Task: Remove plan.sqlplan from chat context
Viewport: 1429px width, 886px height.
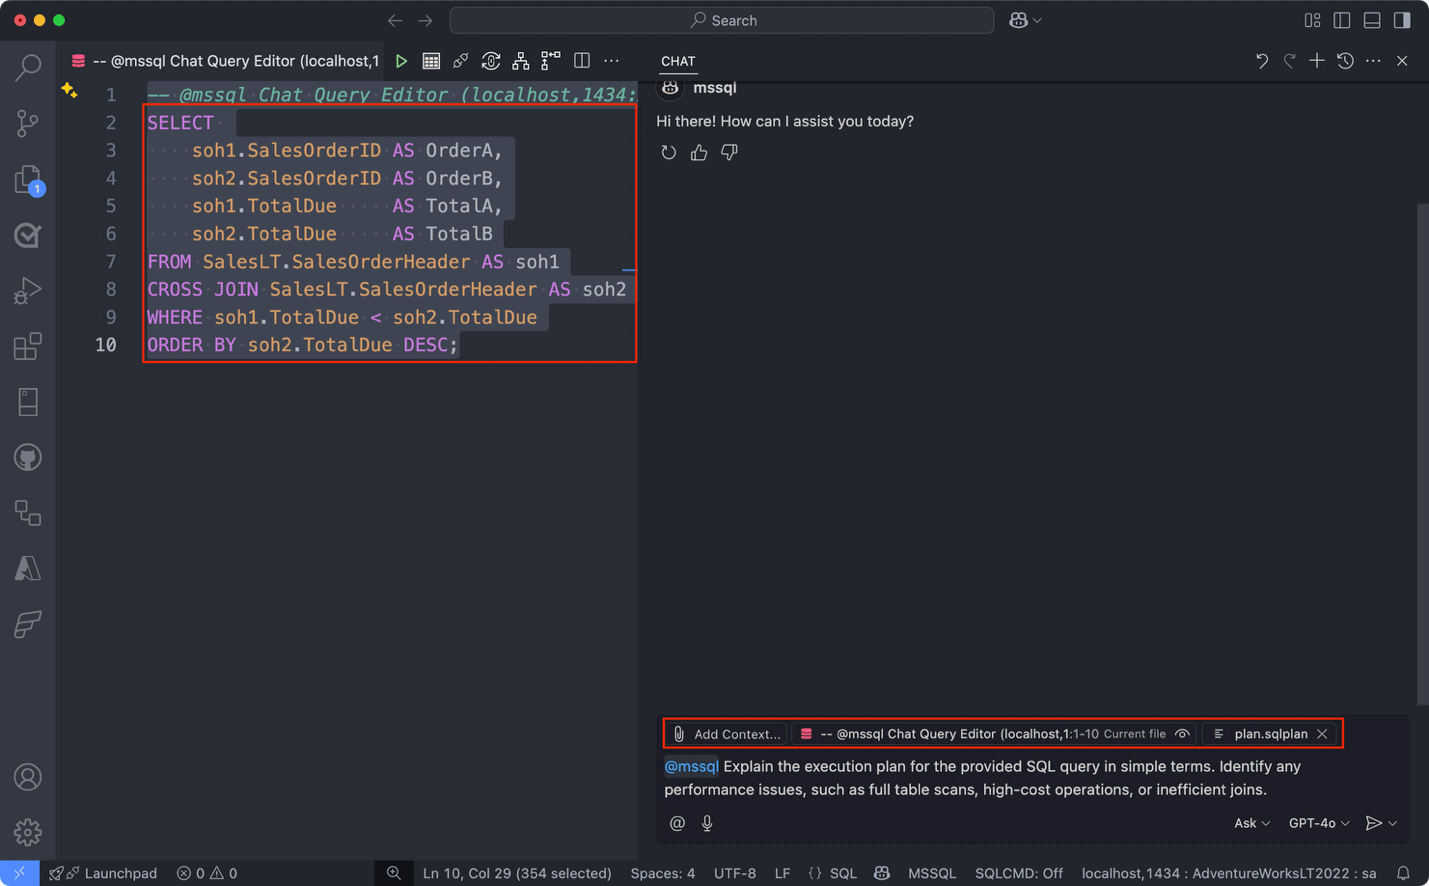Action: (x=1322, y=733)
